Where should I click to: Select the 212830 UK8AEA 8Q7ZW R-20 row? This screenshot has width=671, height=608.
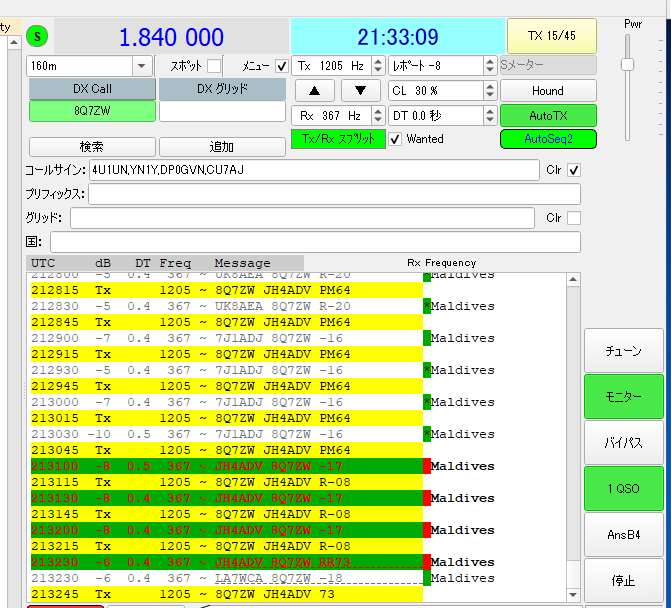click(227, 306)
